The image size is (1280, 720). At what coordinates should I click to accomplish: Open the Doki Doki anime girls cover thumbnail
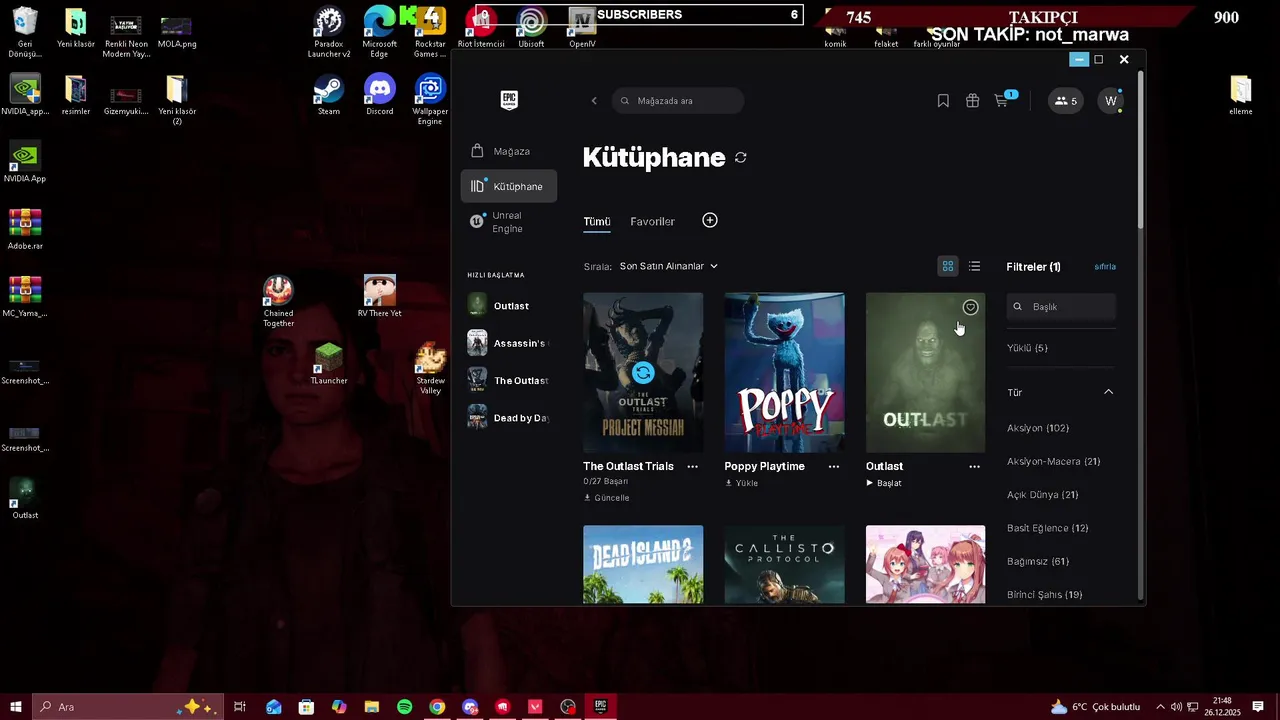point(925,565)
